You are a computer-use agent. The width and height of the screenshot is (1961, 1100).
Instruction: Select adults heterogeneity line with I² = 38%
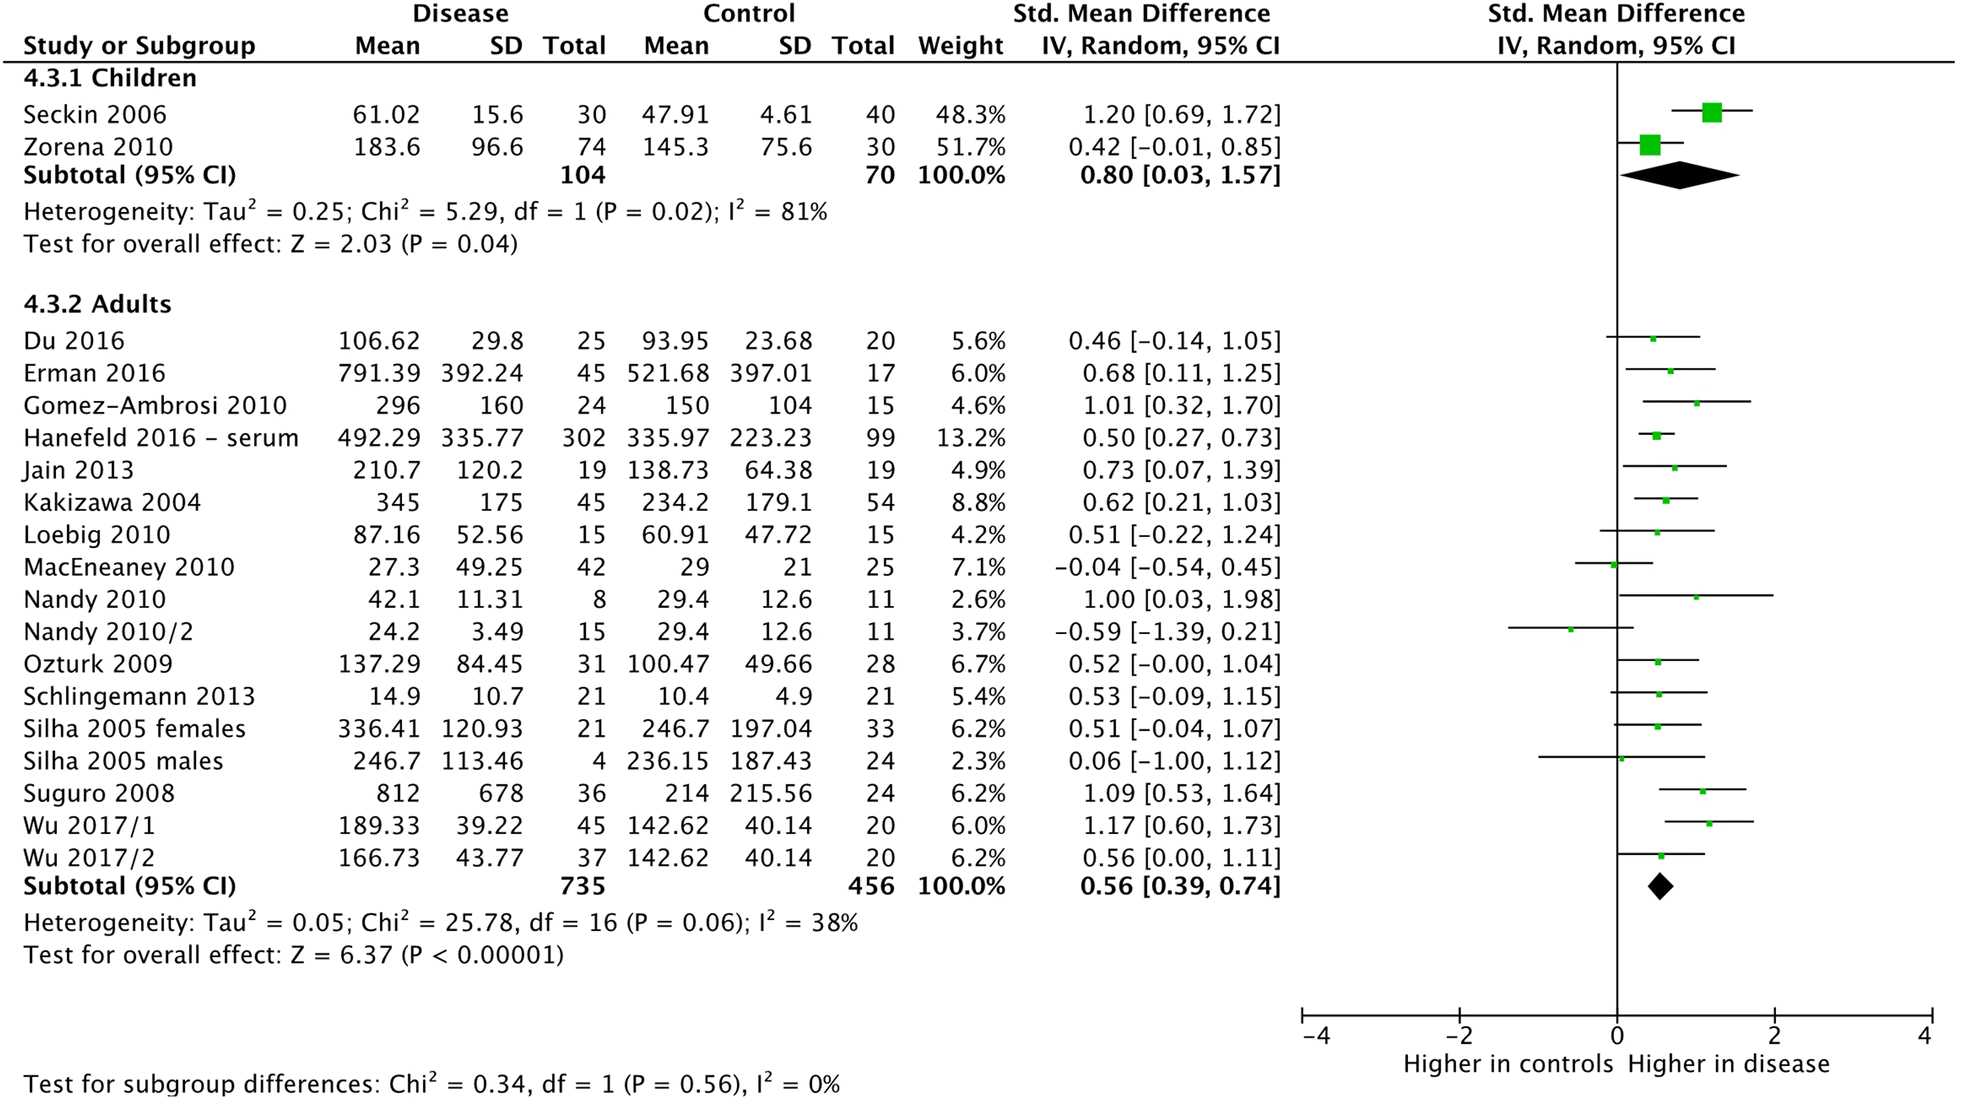tap(441, 922)
